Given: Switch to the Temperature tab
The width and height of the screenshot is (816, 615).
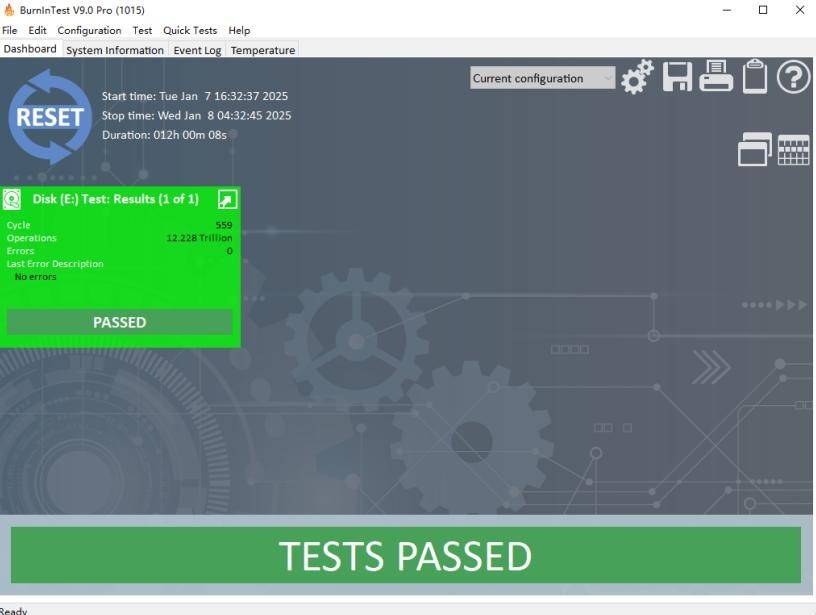Looking at the screenshot, I should point(263,50).
